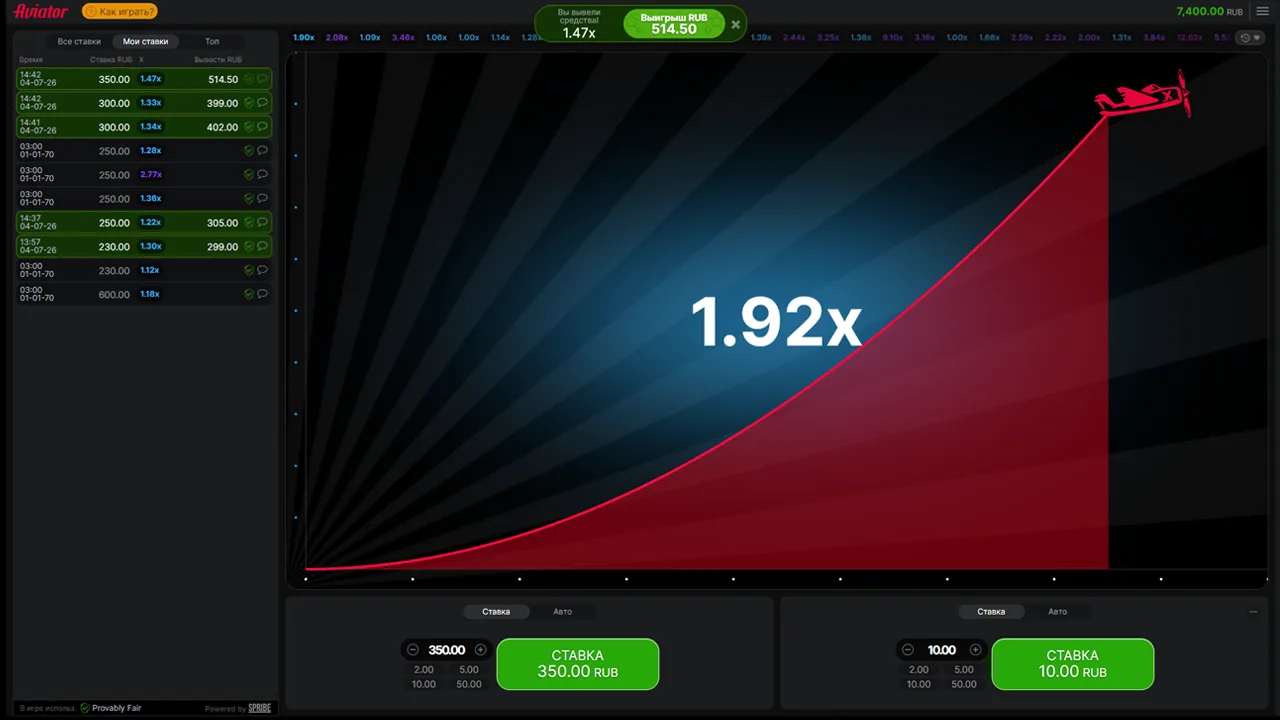The width and height of the screenshot is (1280, 720).
Task: Open the hamburger menu next to the balance
Action: click(1262, 11)
